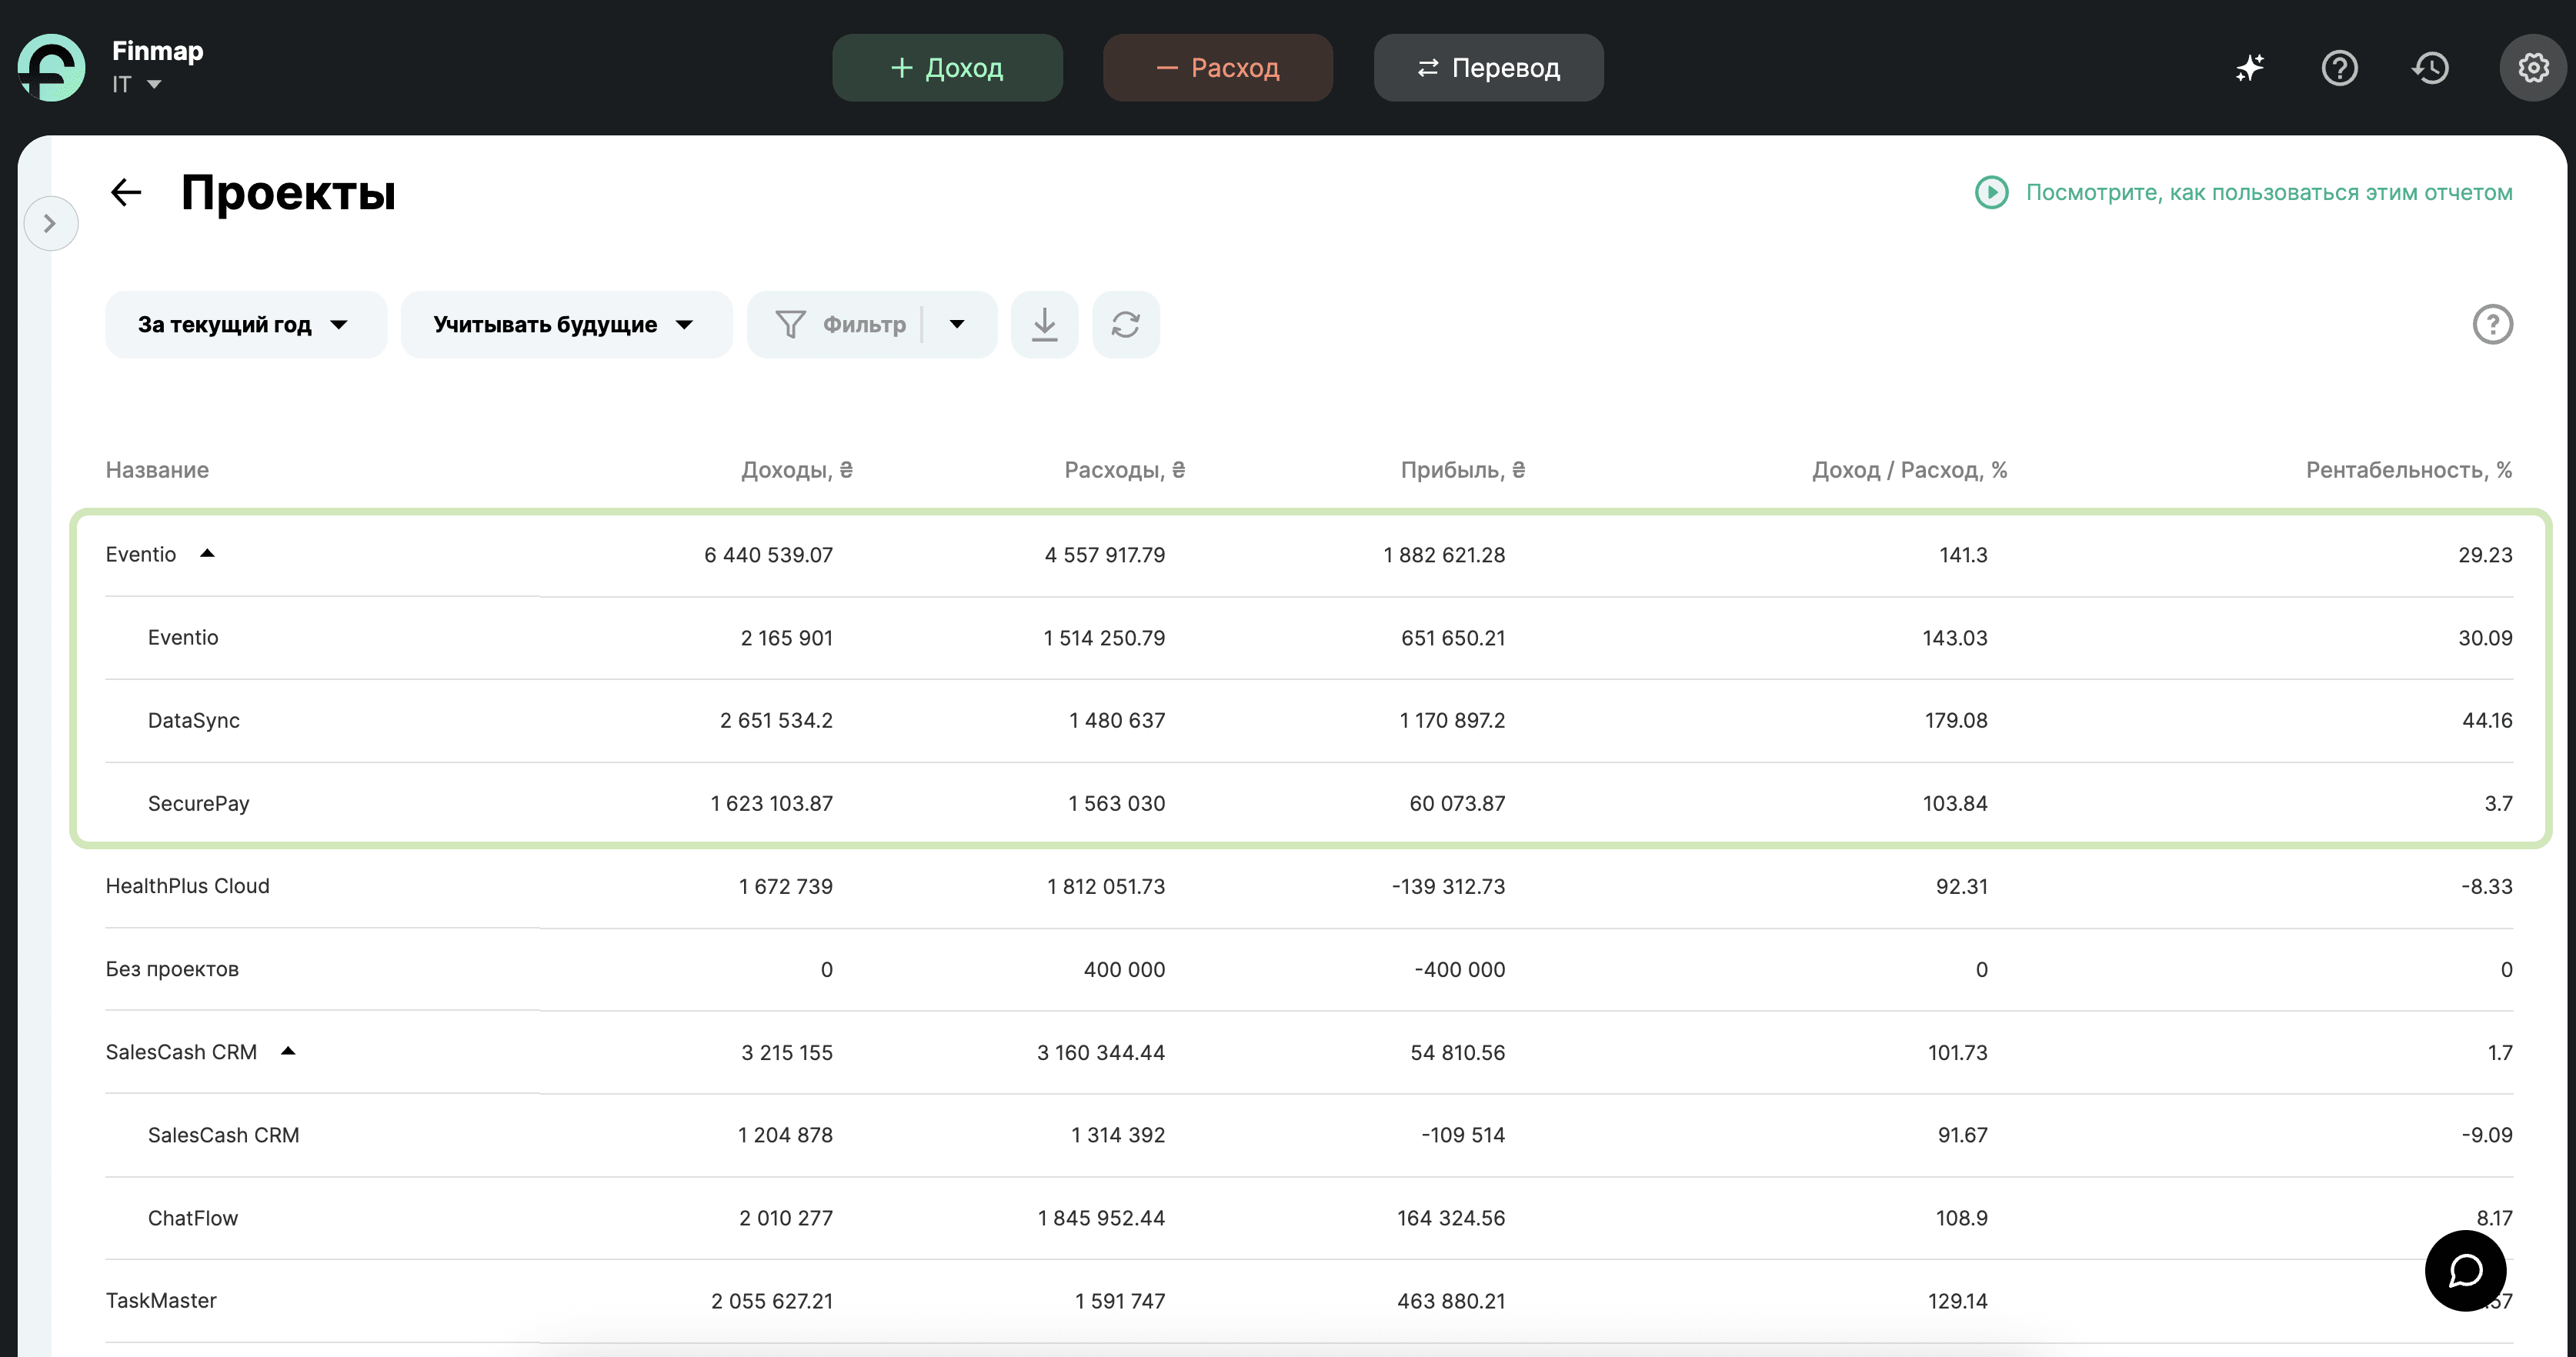Go back using the arrow next to Проекты
This screenshot has width=2576, height=1357.
click(126, 192)
